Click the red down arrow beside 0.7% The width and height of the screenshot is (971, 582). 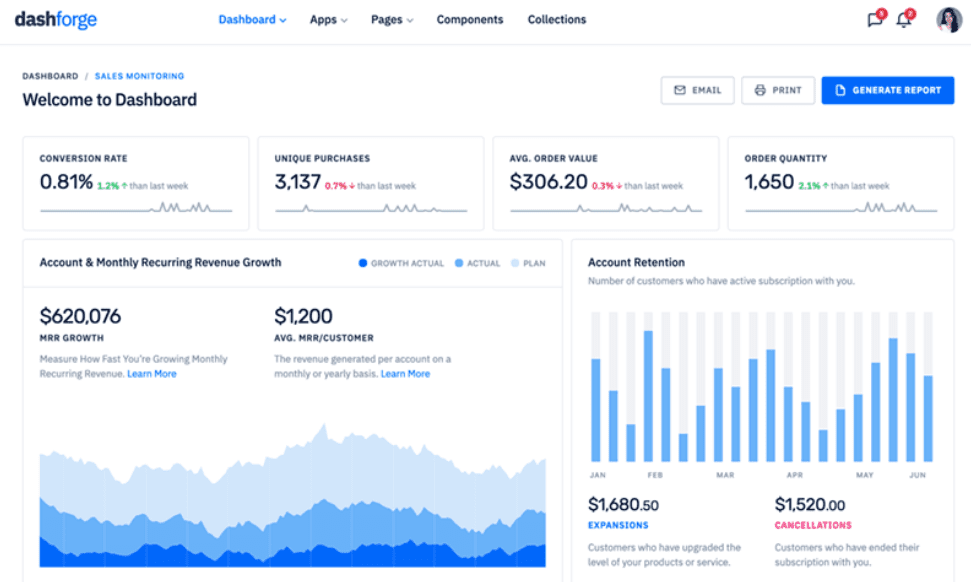352,186
